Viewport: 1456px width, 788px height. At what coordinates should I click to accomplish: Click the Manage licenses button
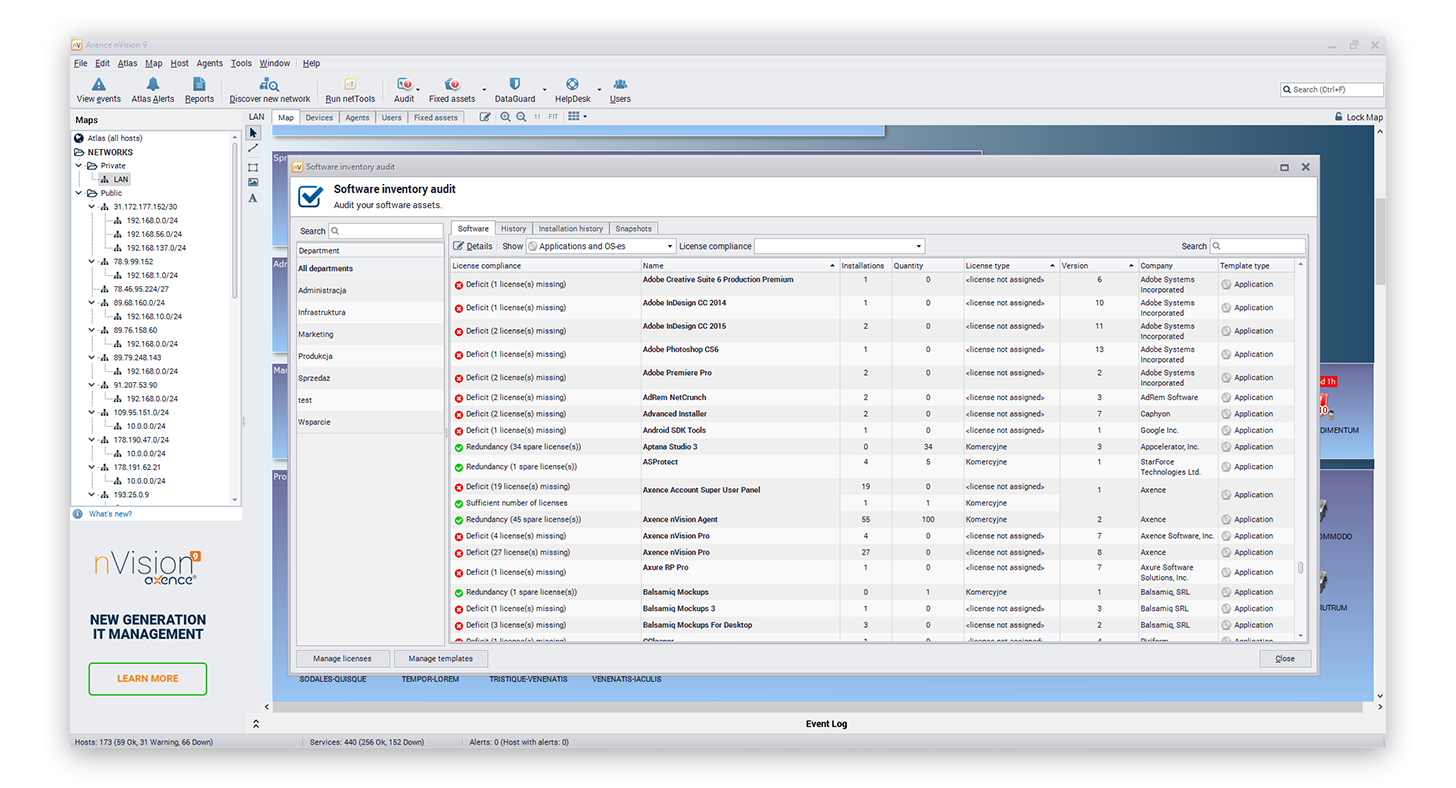click(x=342, y=658)
